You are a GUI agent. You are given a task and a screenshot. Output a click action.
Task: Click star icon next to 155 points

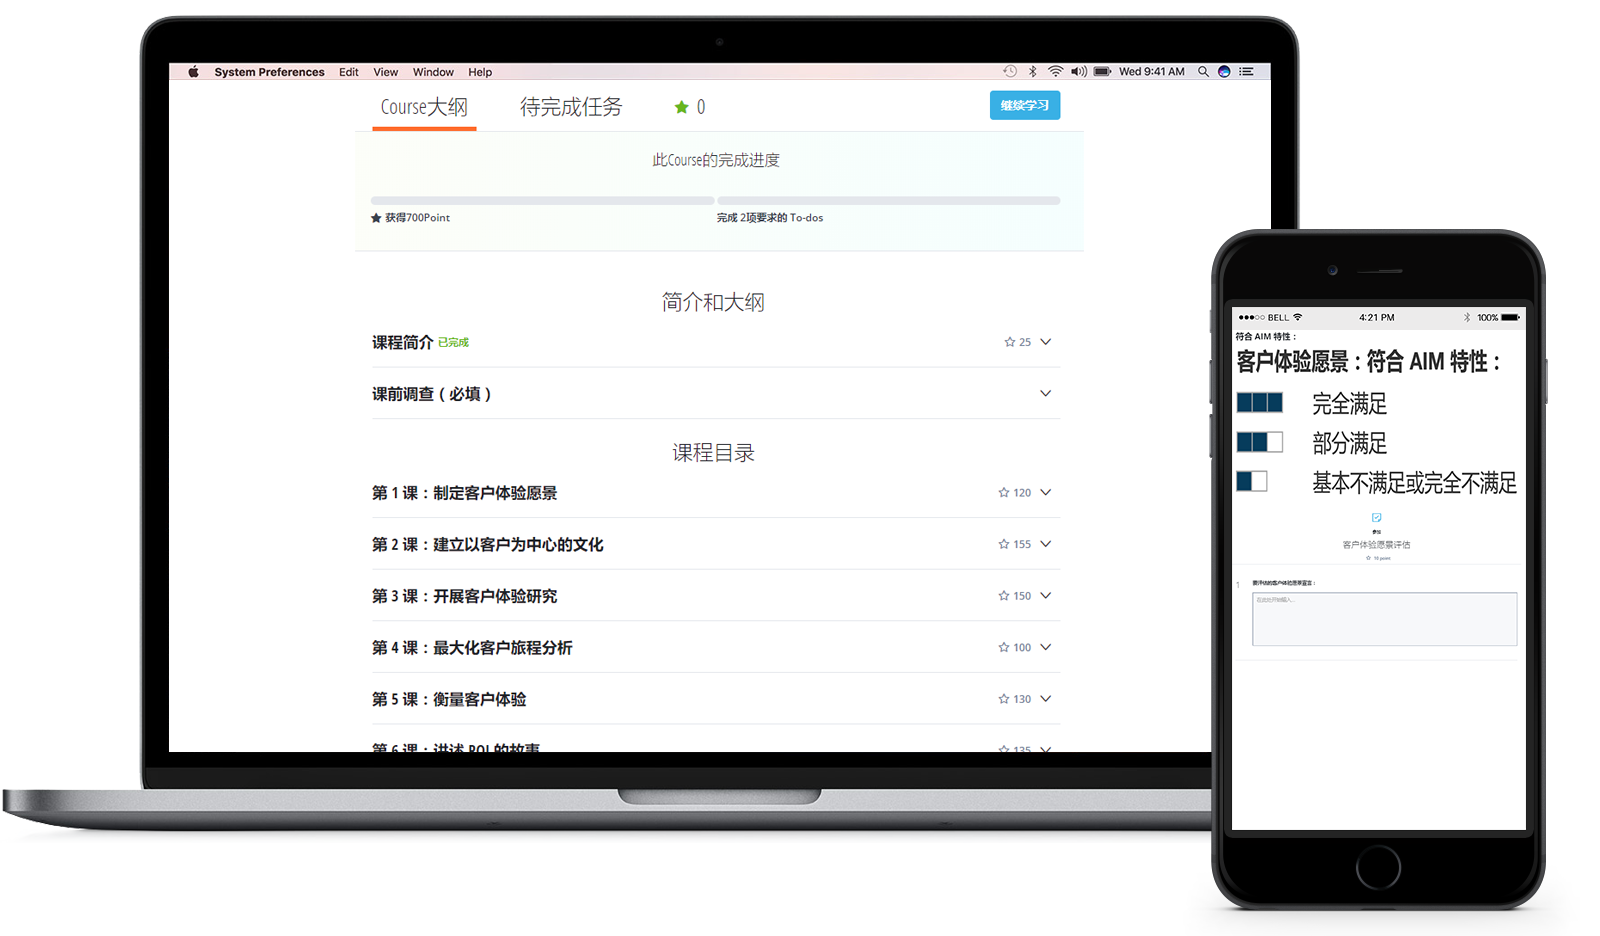point(1004,544)
